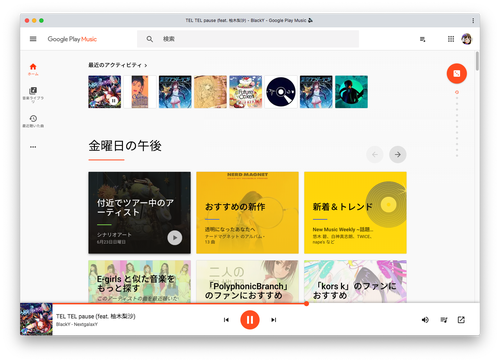The width and height of the screenshot is (500, 362).
Task: Click the 金曜日の午後 heading
Action: [125, 146]
